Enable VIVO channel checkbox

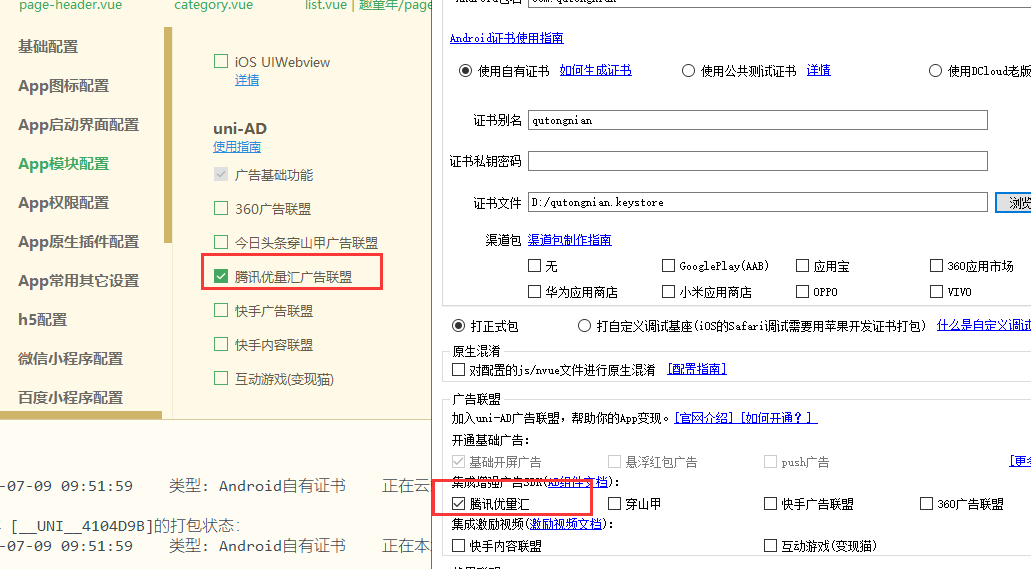point(936,291)
